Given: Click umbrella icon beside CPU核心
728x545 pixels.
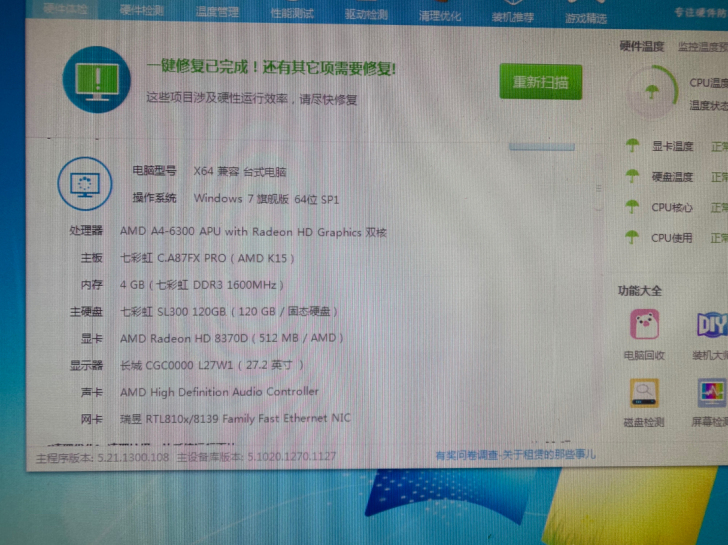Looking at the screenshot, I should [x=632, y=207].
